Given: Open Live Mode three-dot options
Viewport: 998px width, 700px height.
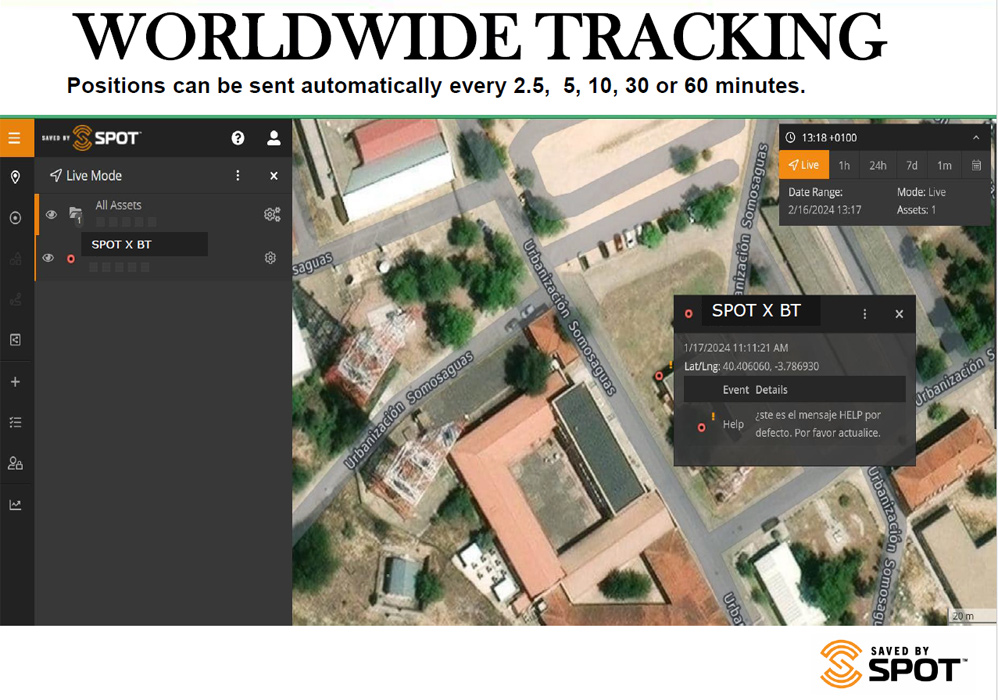Looking at the screenshot, I should pyautogui.click(x=237, y=175).
